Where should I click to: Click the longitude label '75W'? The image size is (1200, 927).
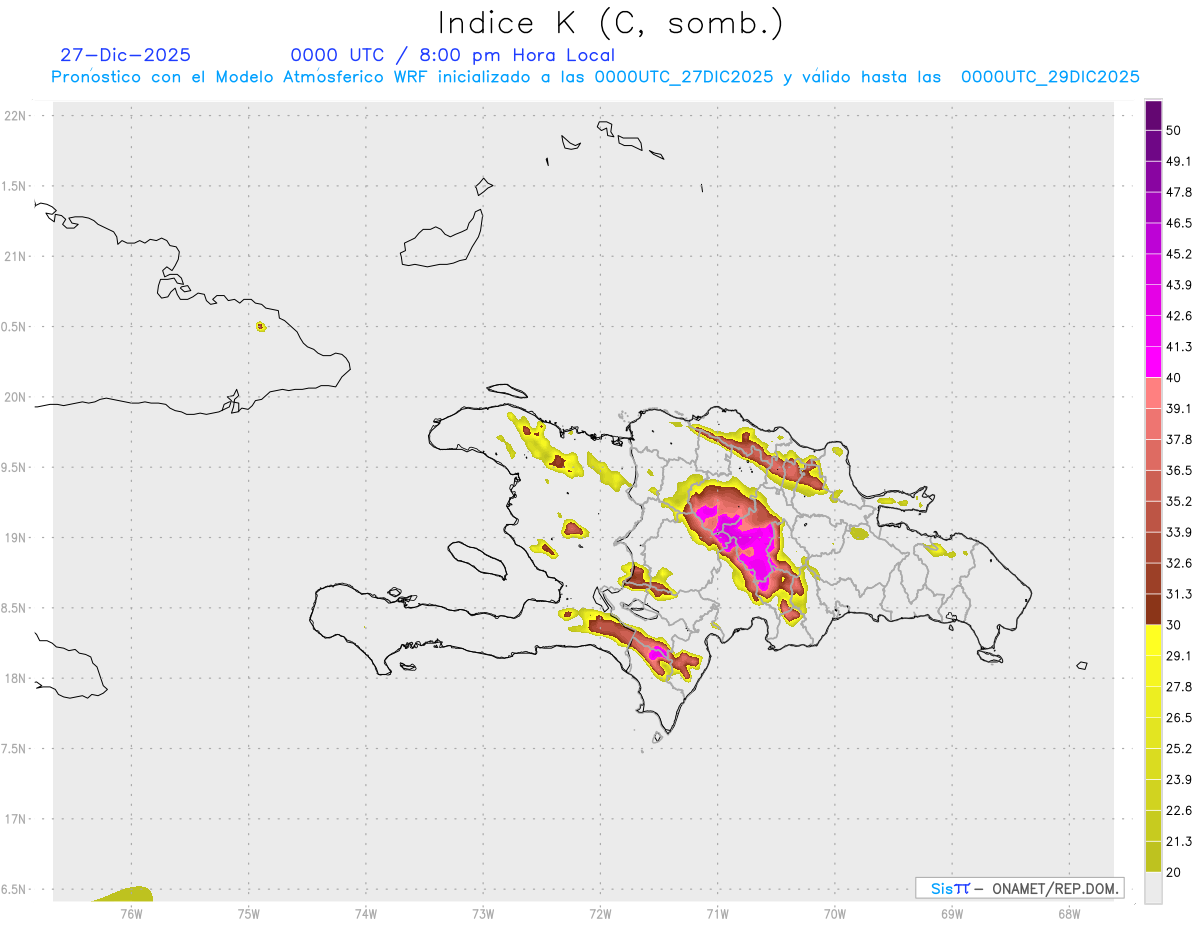click(x=249, y=913)
